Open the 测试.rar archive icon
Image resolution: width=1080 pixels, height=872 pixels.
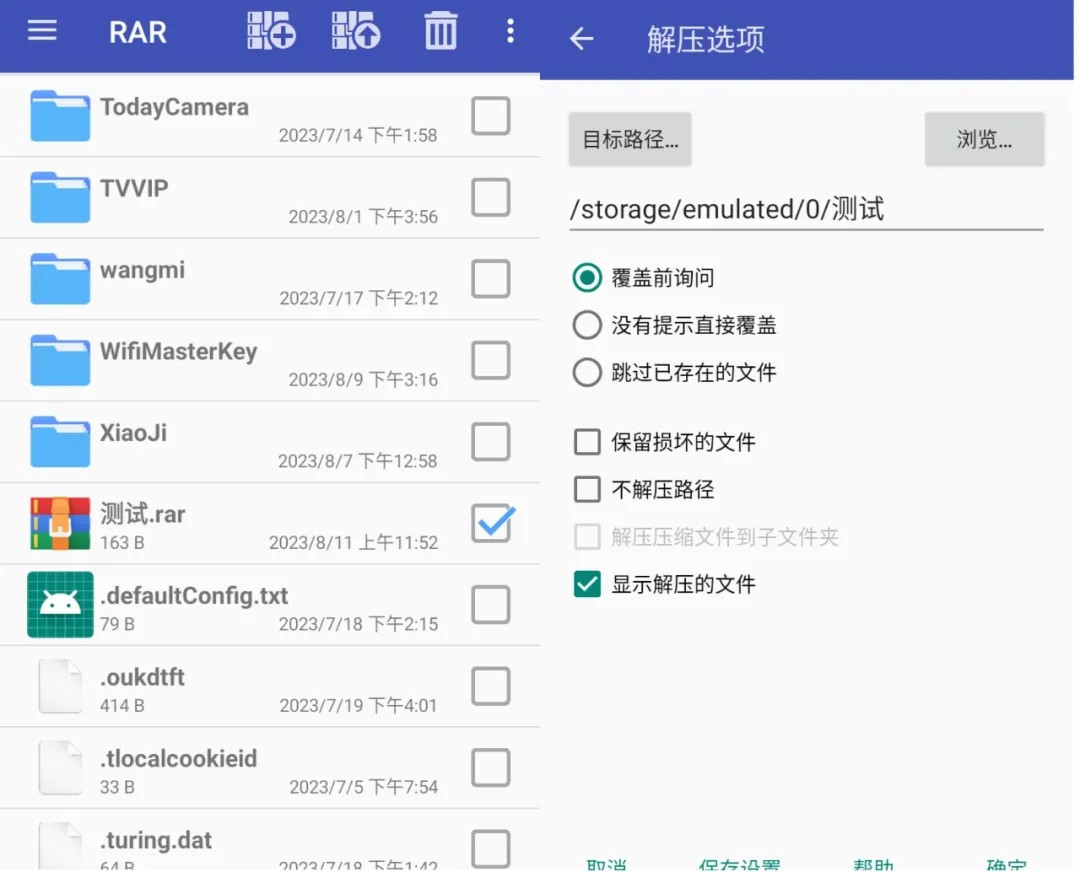point(60,524)
